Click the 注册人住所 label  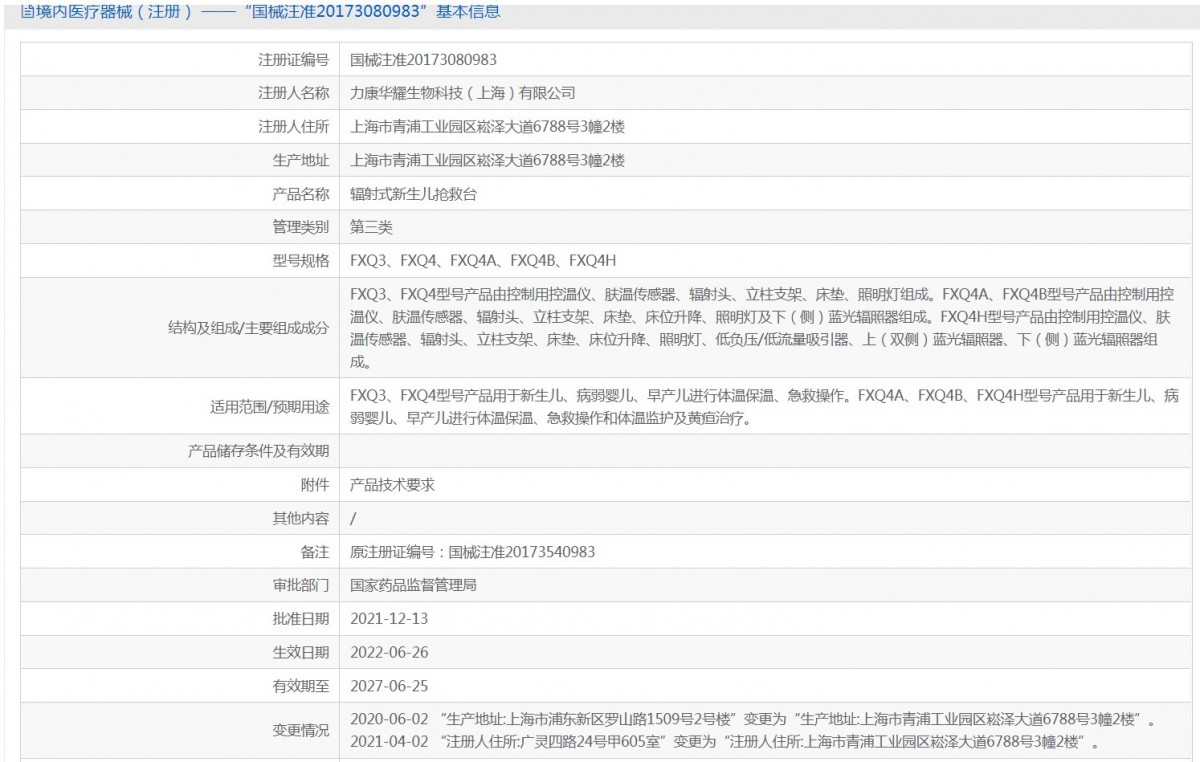click(x=293, y=127)
